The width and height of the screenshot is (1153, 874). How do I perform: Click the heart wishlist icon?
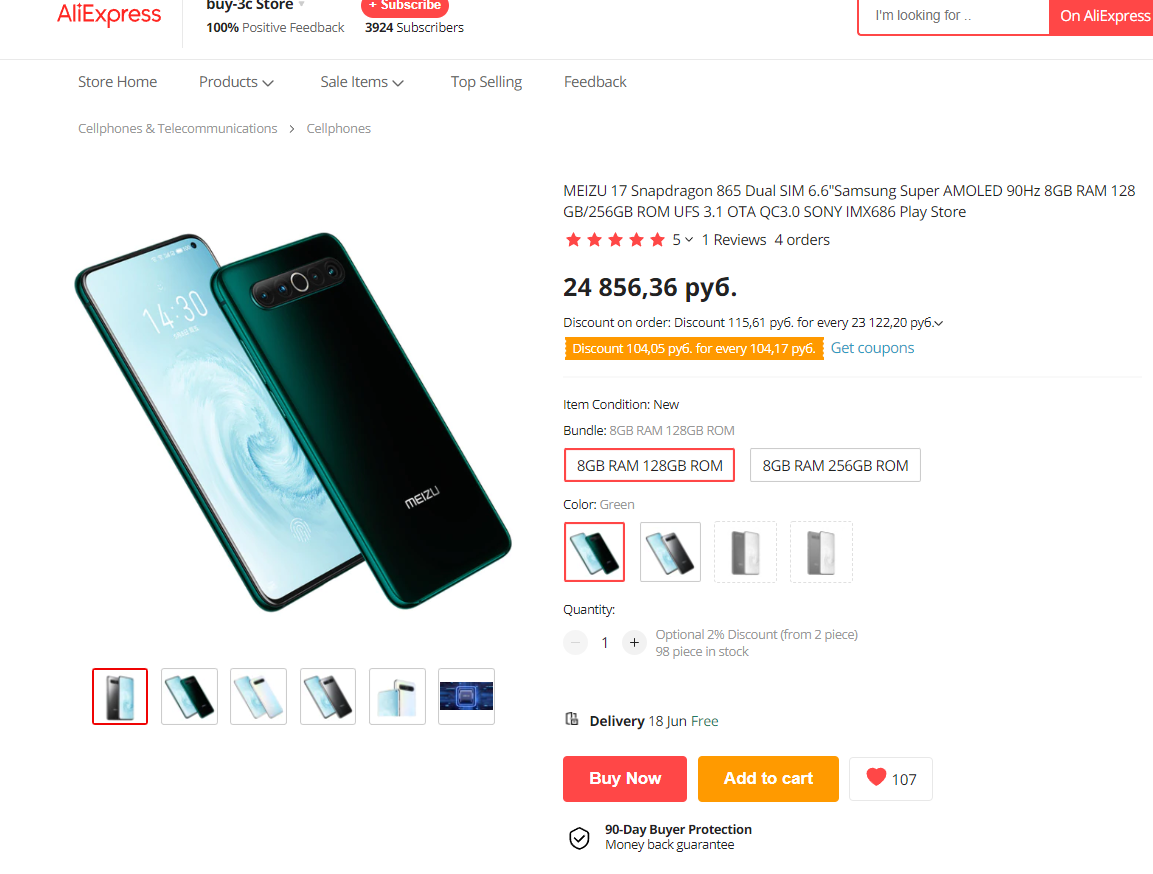click(x=876, y=777)
